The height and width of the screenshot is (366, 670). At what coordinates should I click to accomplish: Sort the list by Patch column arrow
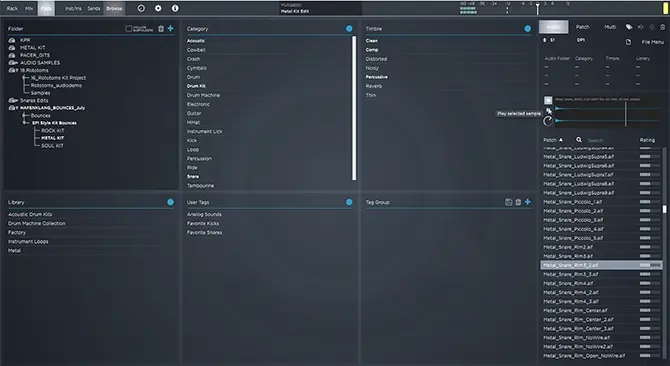(561, 140)
